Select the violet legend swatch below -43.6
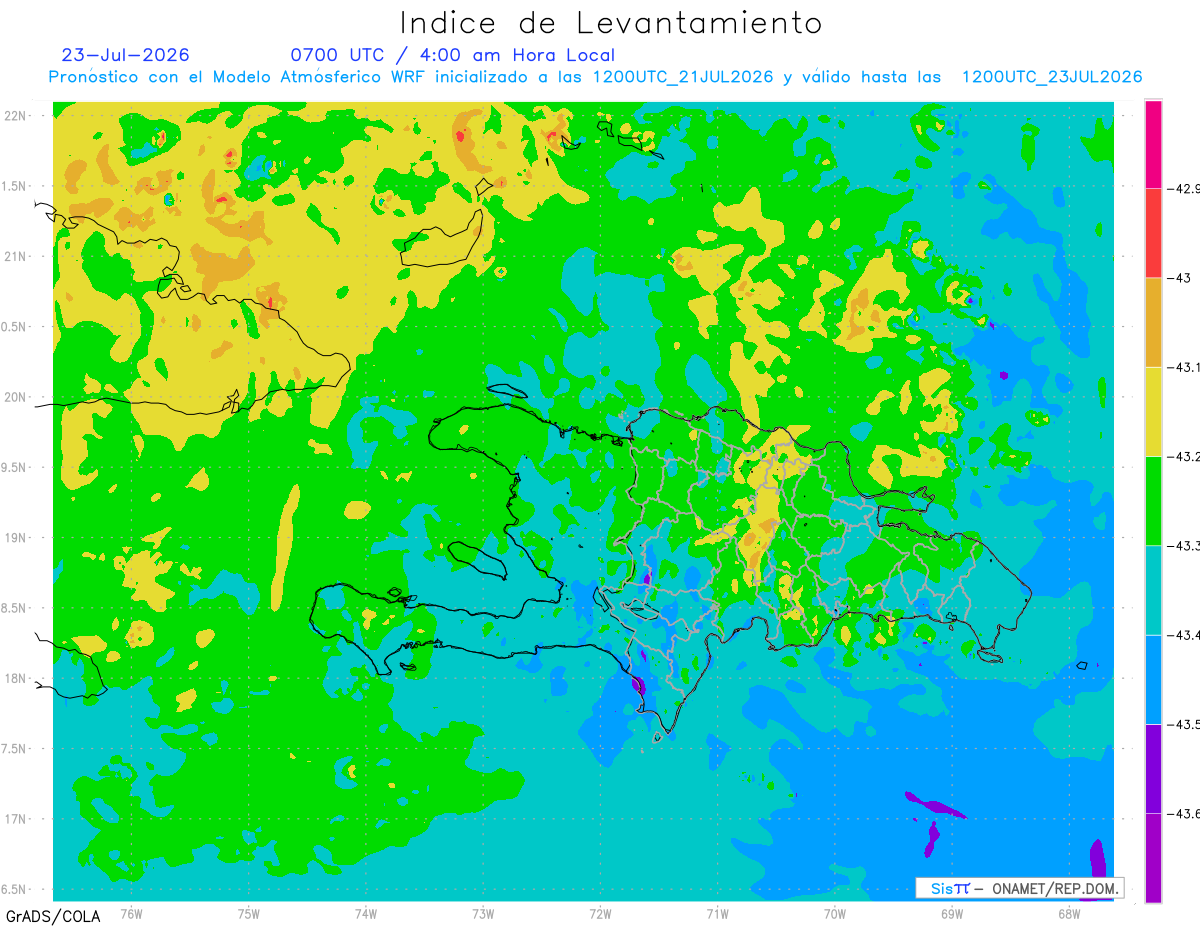Image resolution: width=1200 pixels, height=927 pixels. [1153, 857]
